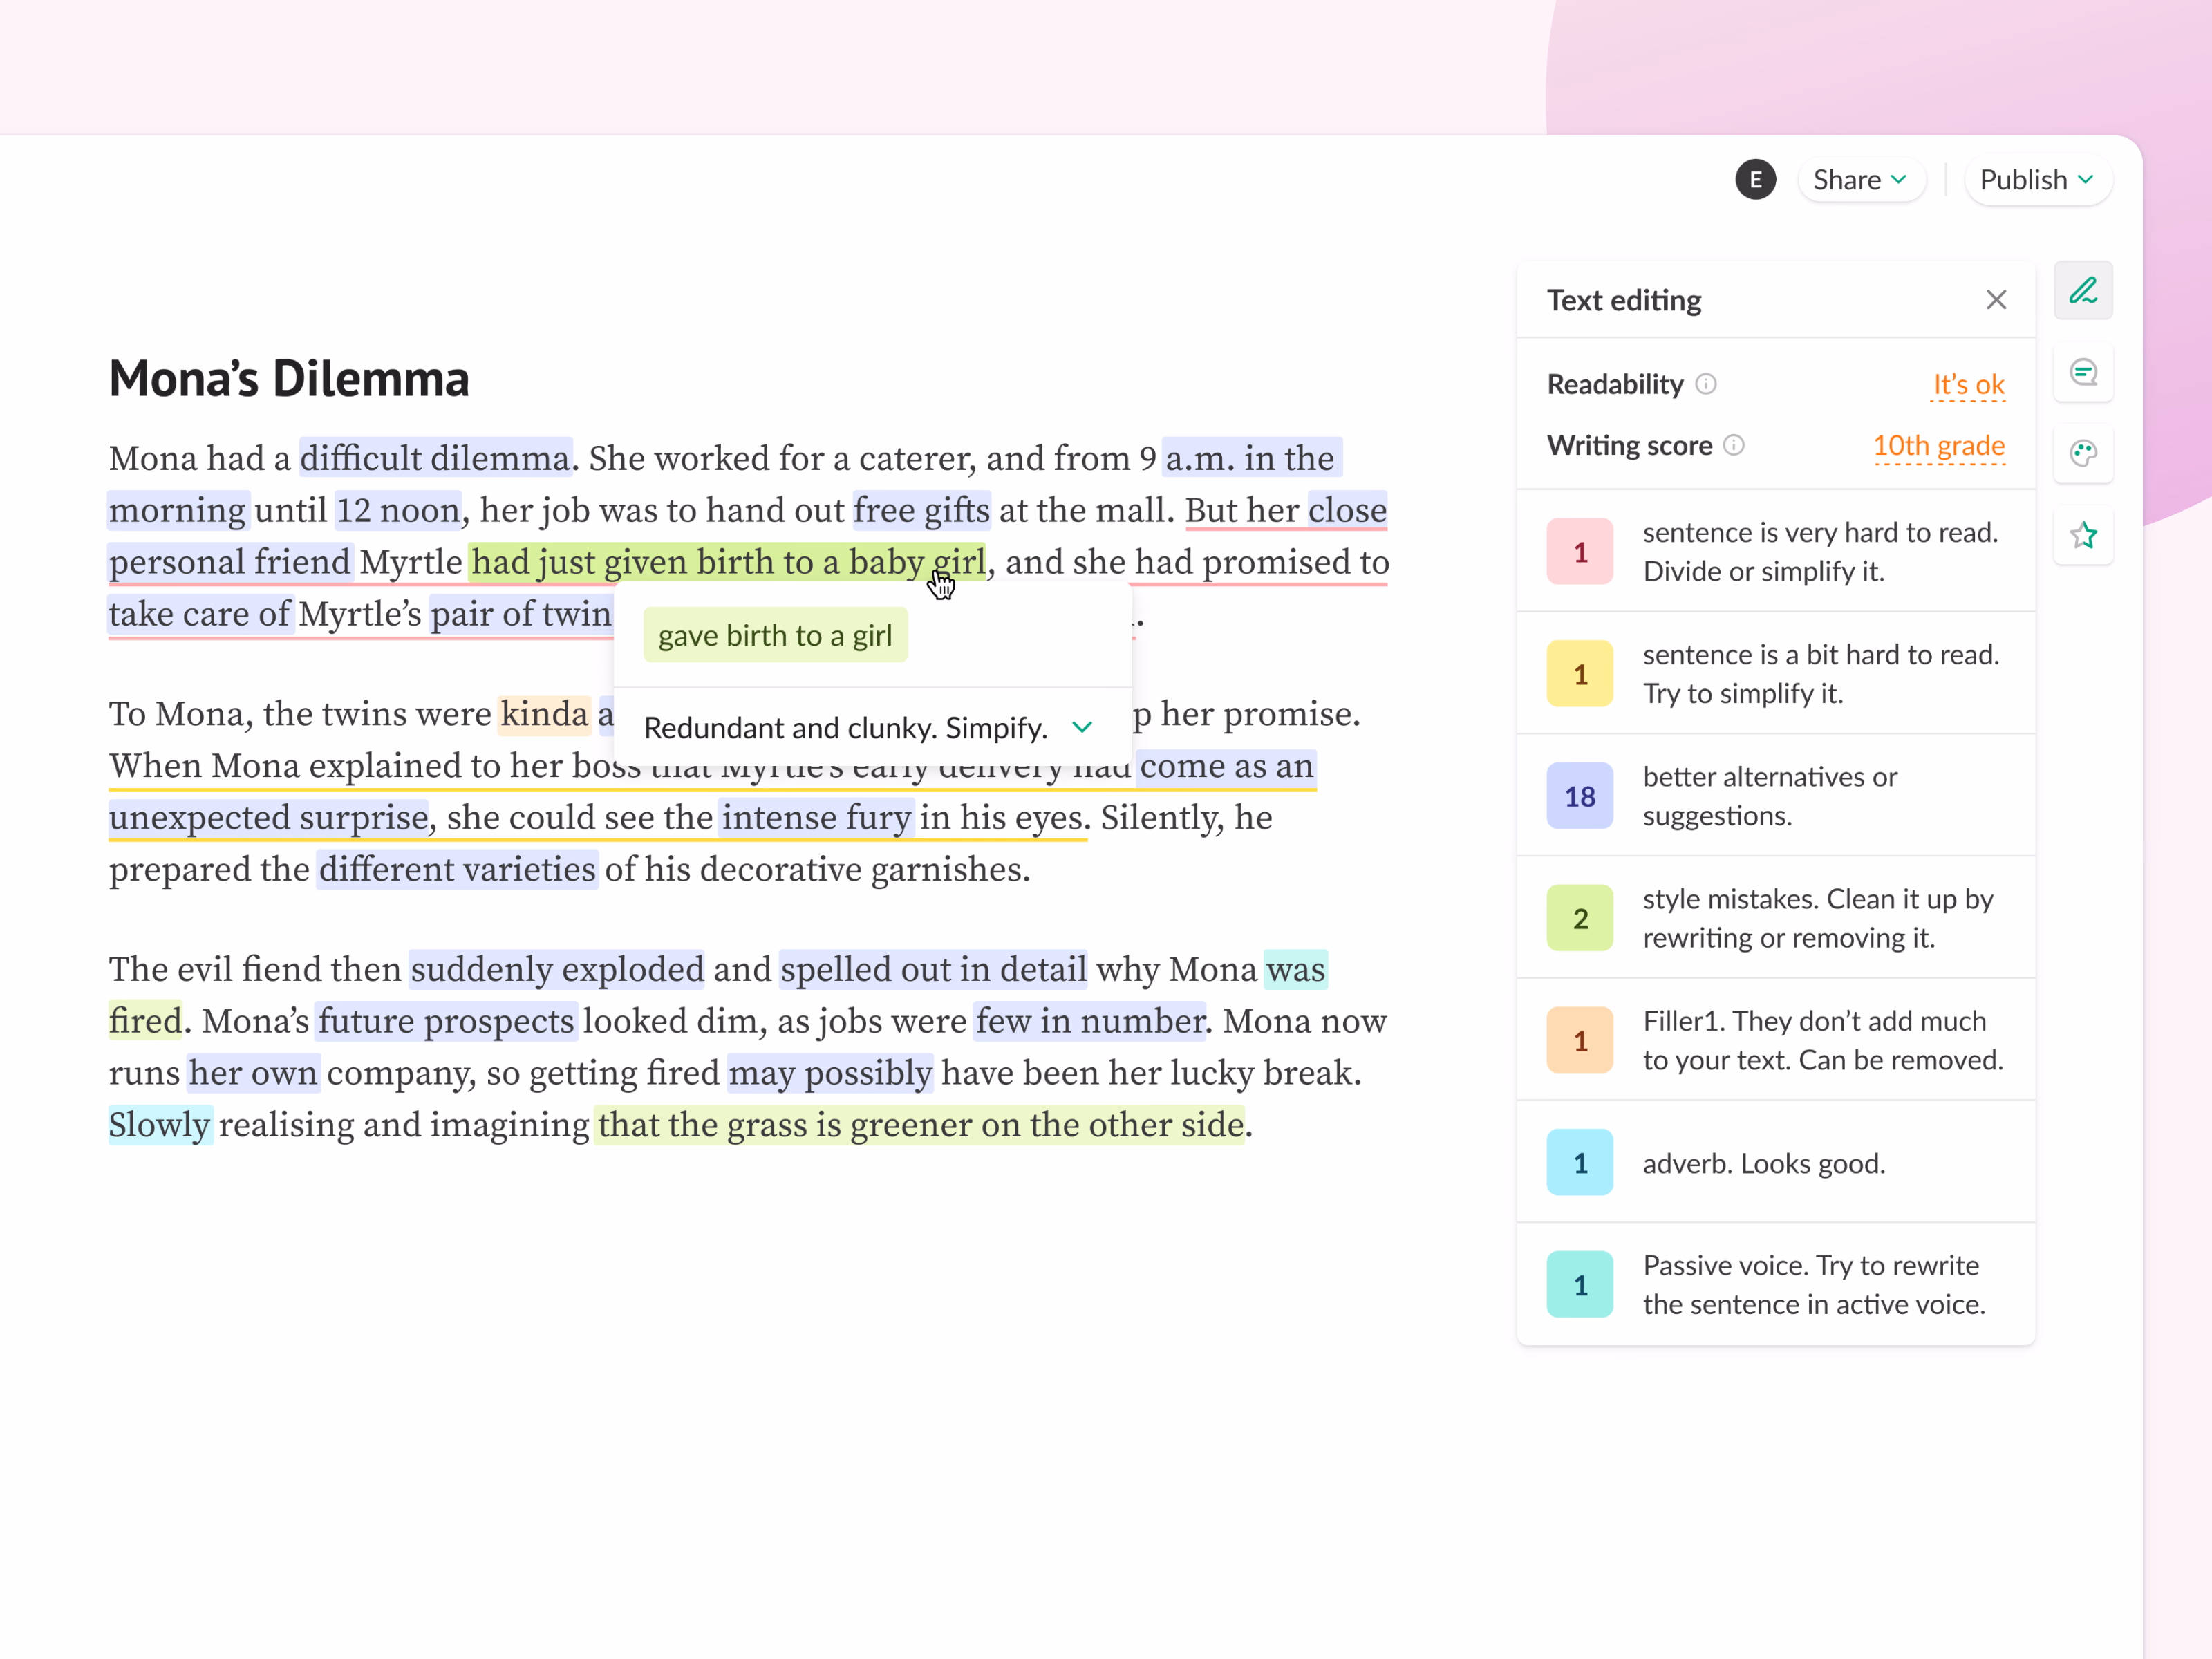Click the user avatar E
The image size is (2212, 1659).
coord(1755,180)
